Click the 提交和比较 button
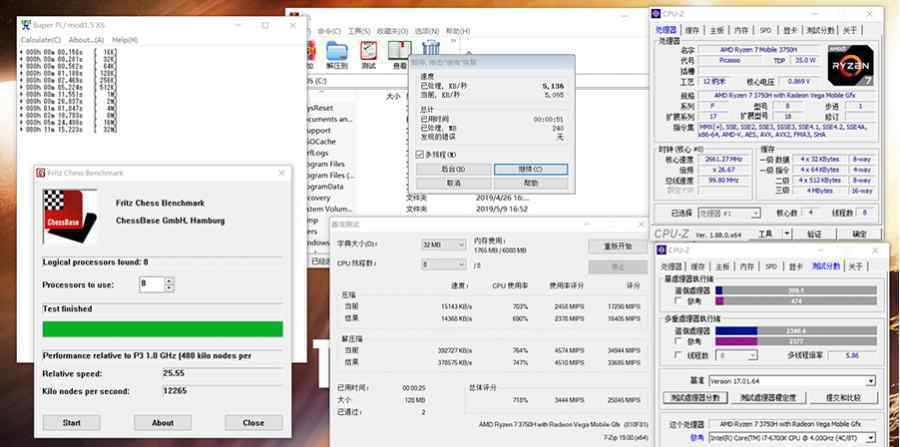The width and height of the screenshot is (900, 447). pos(843,398)
